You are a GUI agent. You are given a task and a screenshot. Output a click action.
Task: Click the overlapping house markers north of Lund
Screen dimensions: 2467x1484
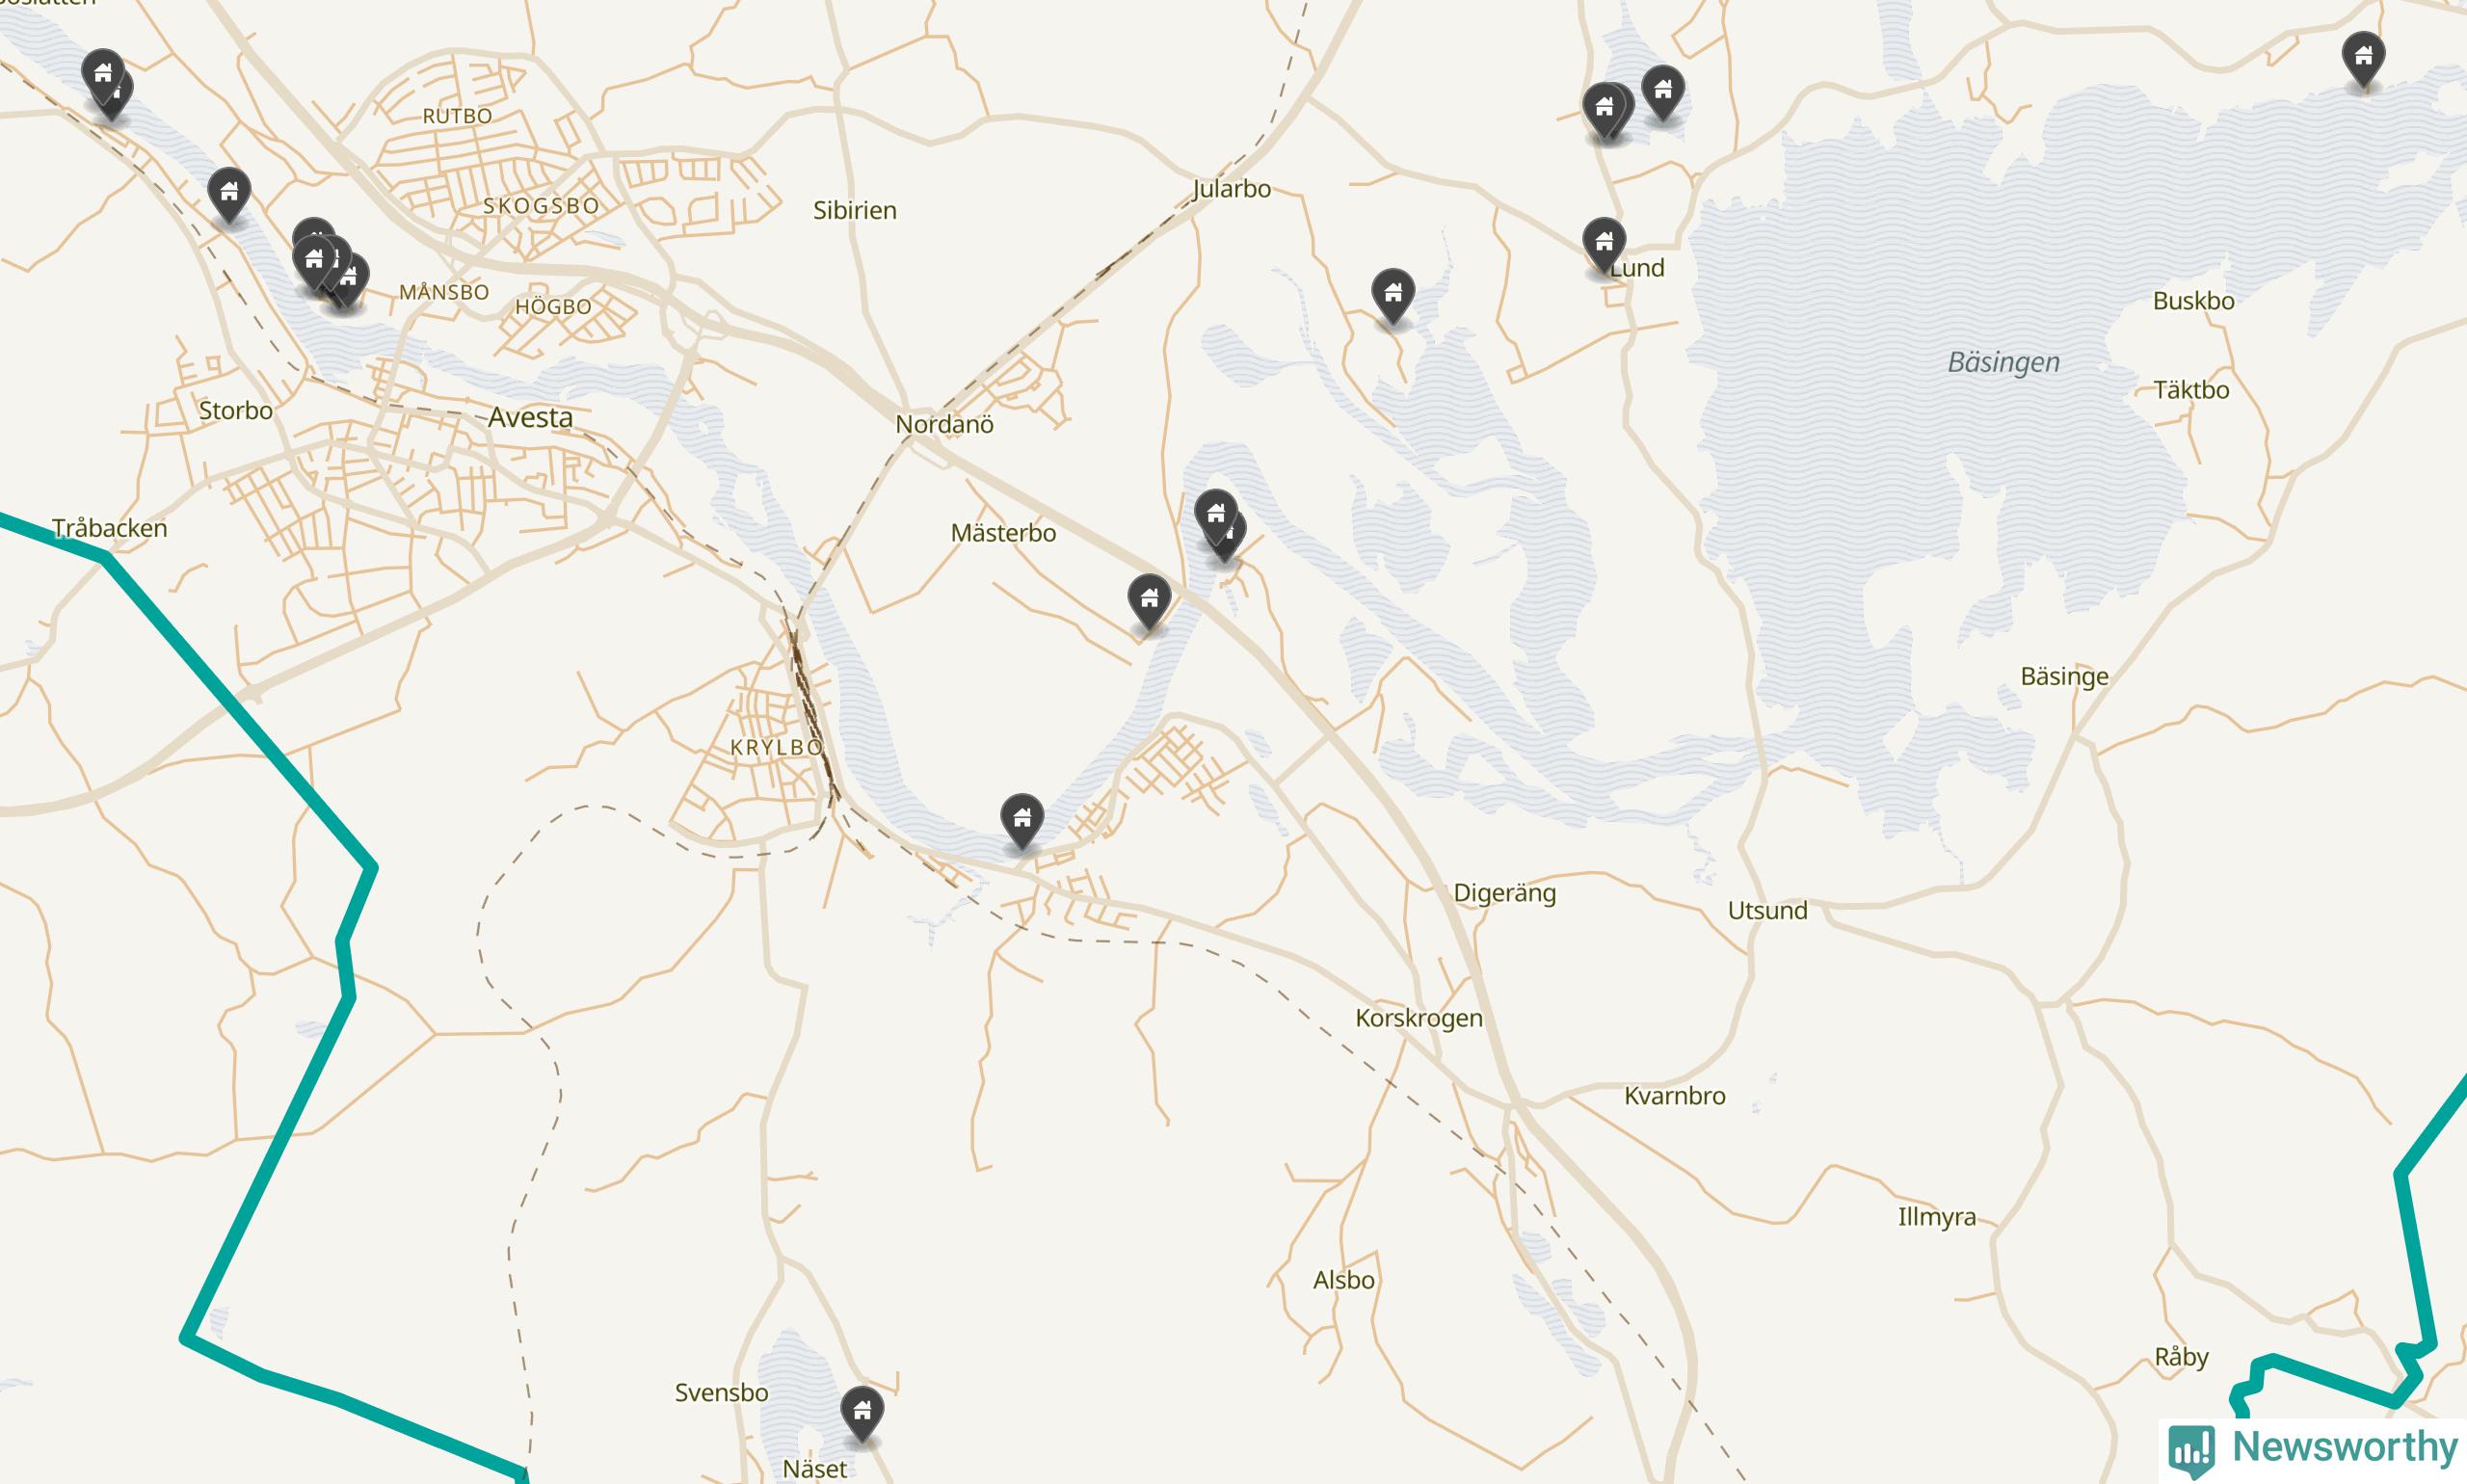point(1608,111)
